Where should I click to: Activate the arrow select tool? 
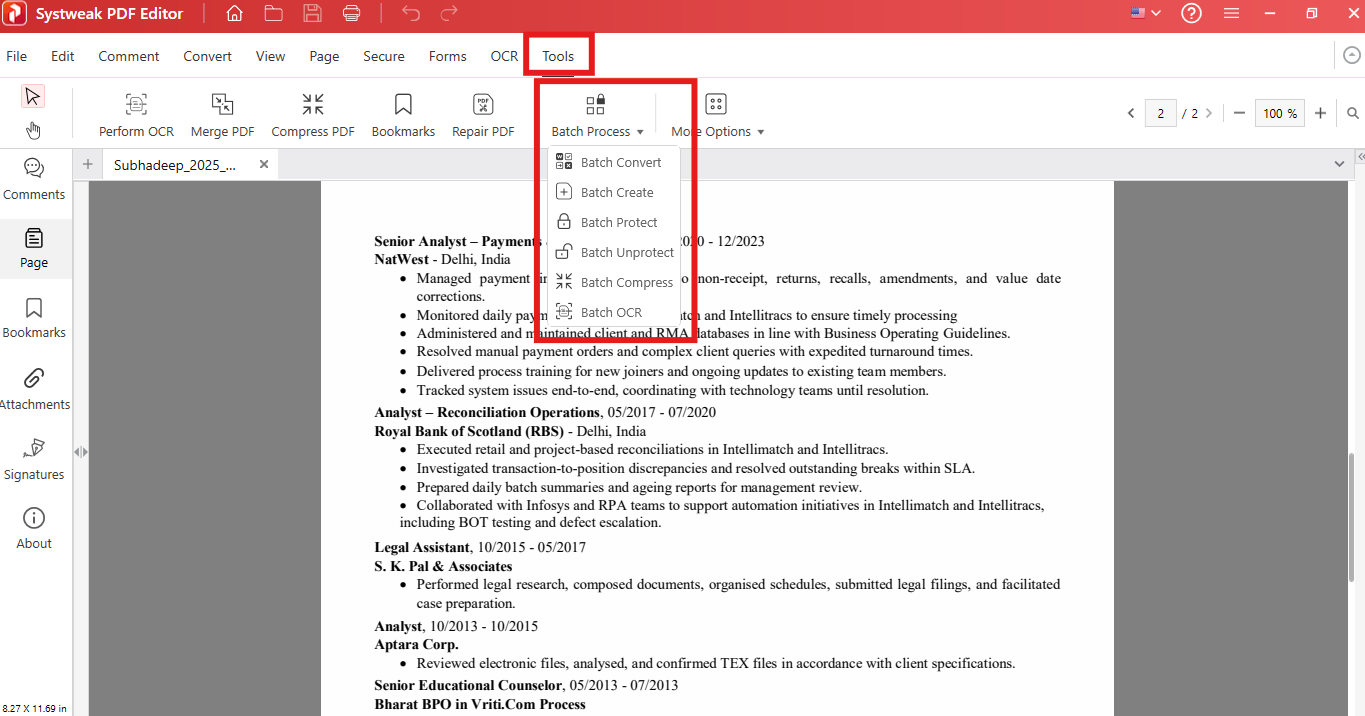click(33, 96)
